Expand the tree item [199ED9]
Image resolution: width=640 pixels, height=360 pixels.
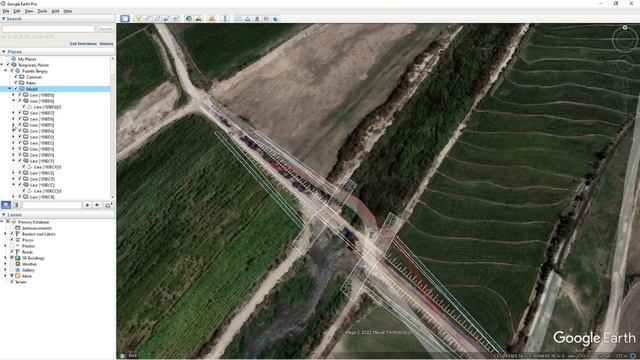[x=13, y=95]
